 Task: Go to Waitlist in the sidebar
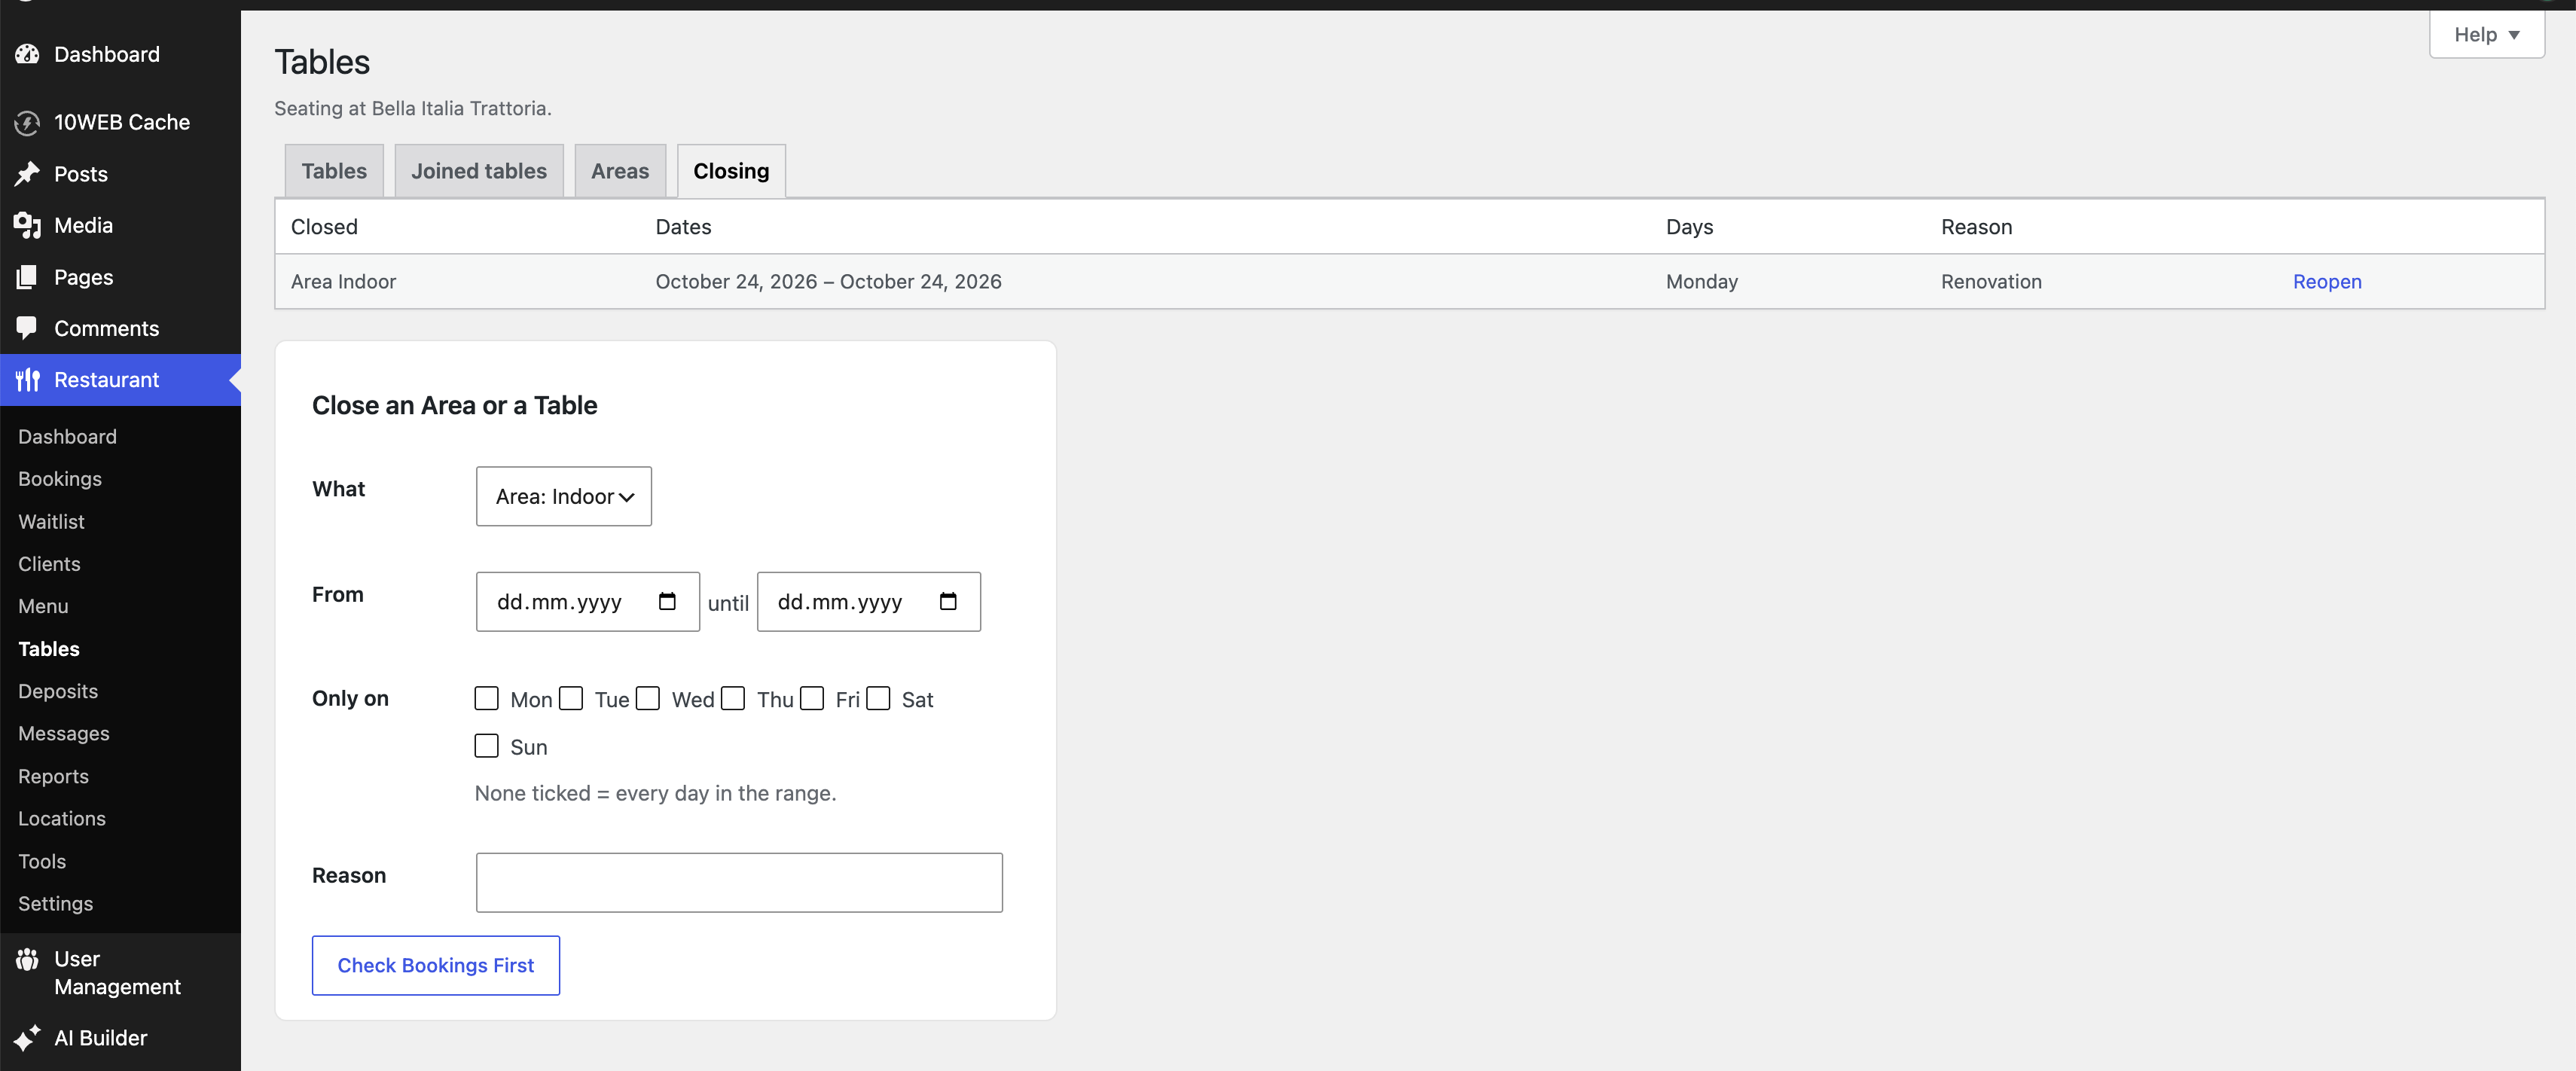click(51, 522)
